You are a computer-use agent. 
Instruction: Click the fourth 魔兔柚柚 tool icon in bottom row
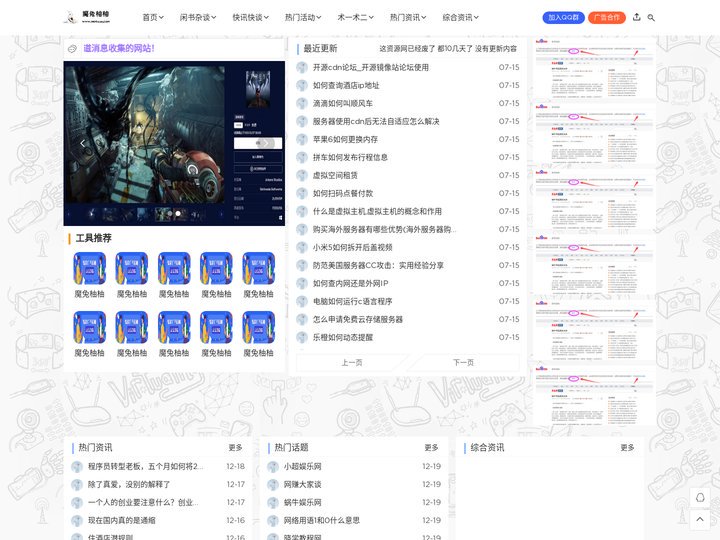click(216, 327)
